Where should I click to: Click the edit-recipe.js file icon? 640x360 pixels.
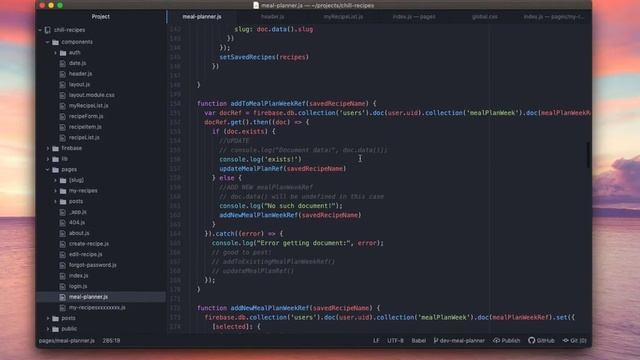[x=62, y=255]
